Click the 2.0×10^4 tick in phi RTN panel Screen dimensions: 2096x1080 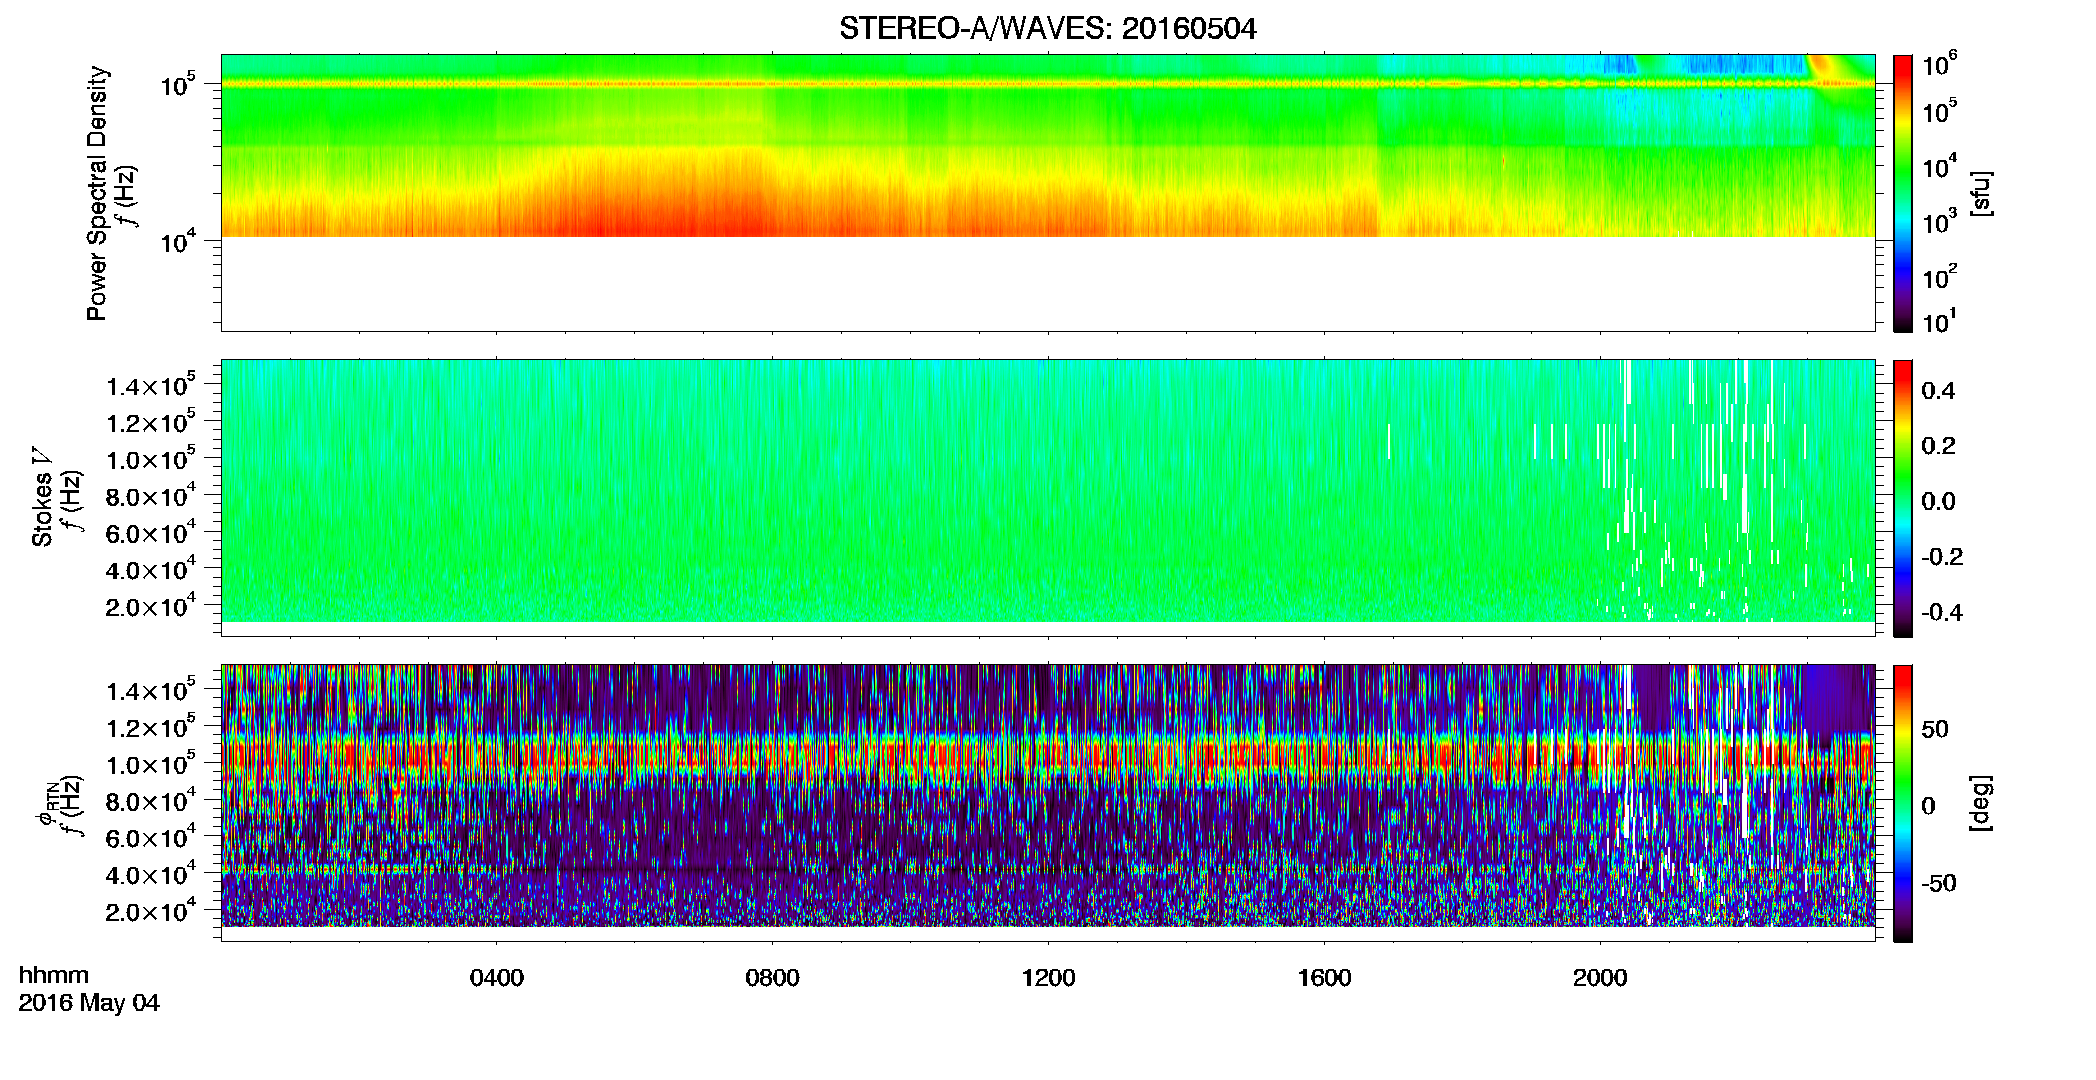[150, 909]
